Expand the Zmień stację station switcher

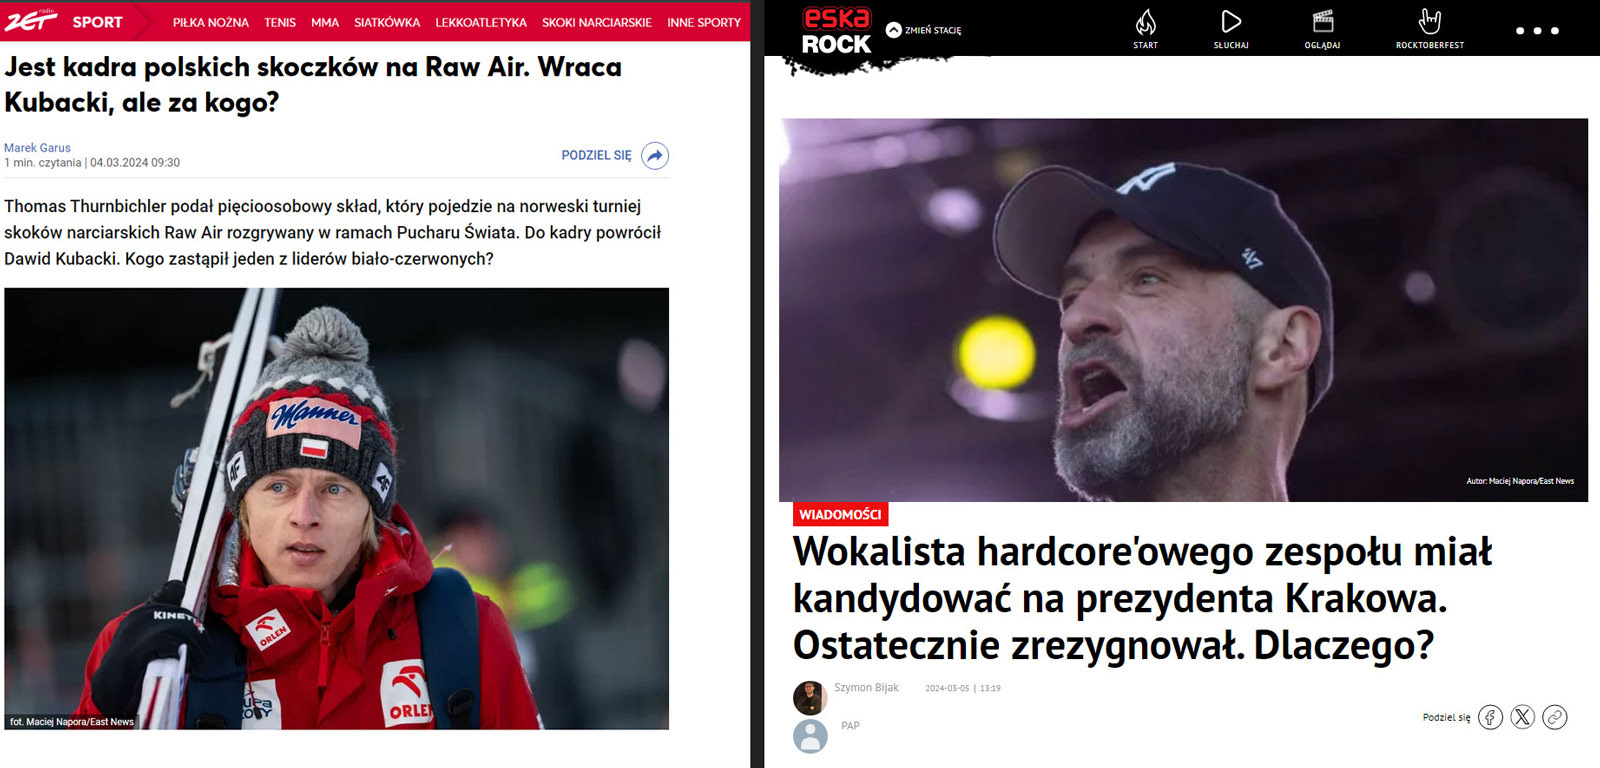(x=924, y=30)
